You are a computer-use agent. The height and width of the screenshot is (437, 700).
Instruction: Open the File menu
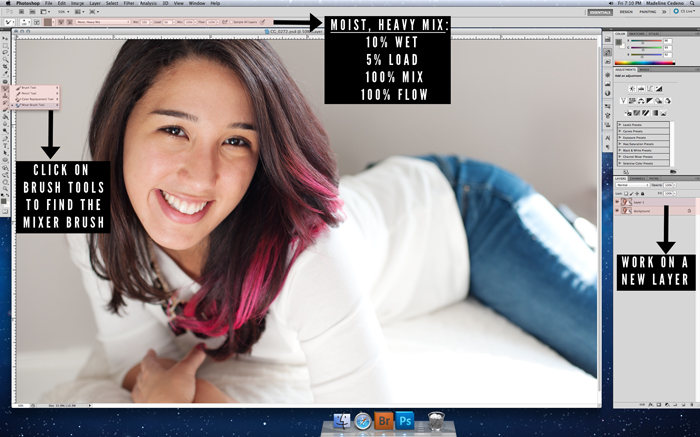(x=48, y=3)
